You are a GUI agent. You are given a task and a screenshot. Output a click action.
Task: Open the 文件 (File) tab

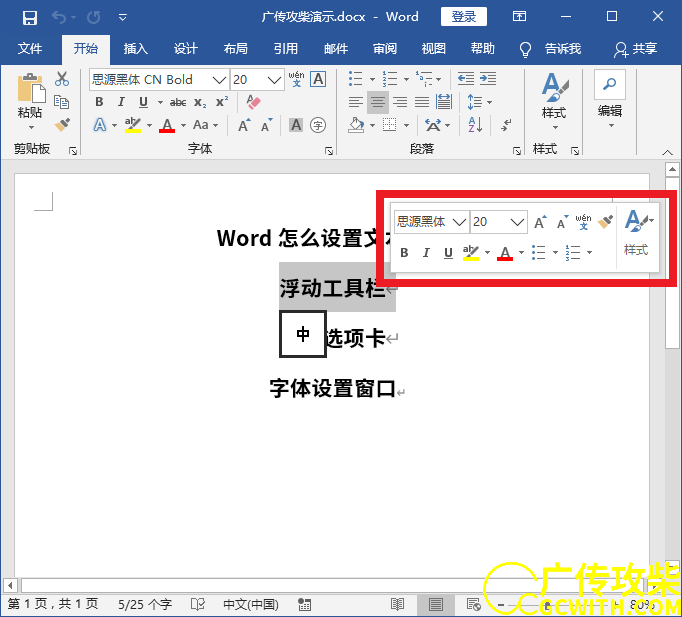pos(30,49)
